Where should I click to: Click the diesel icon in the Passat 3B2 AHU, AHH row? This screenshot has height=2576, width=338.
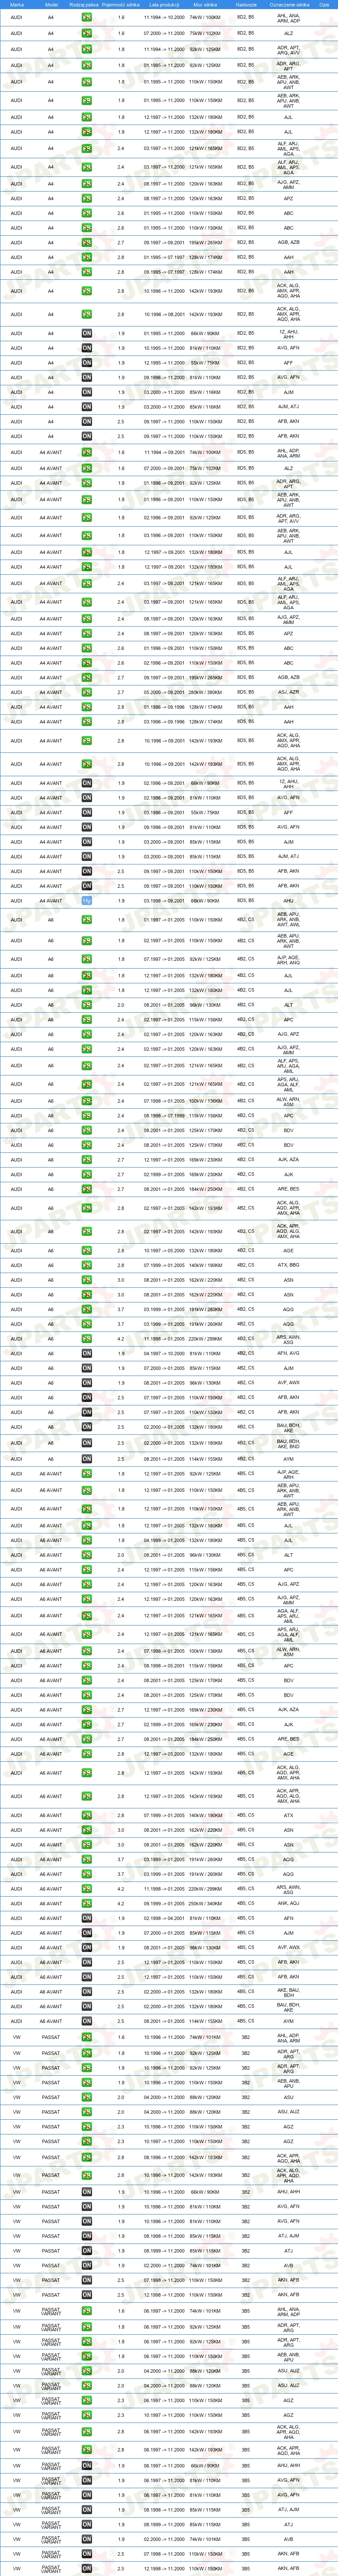coord(87,2192)
